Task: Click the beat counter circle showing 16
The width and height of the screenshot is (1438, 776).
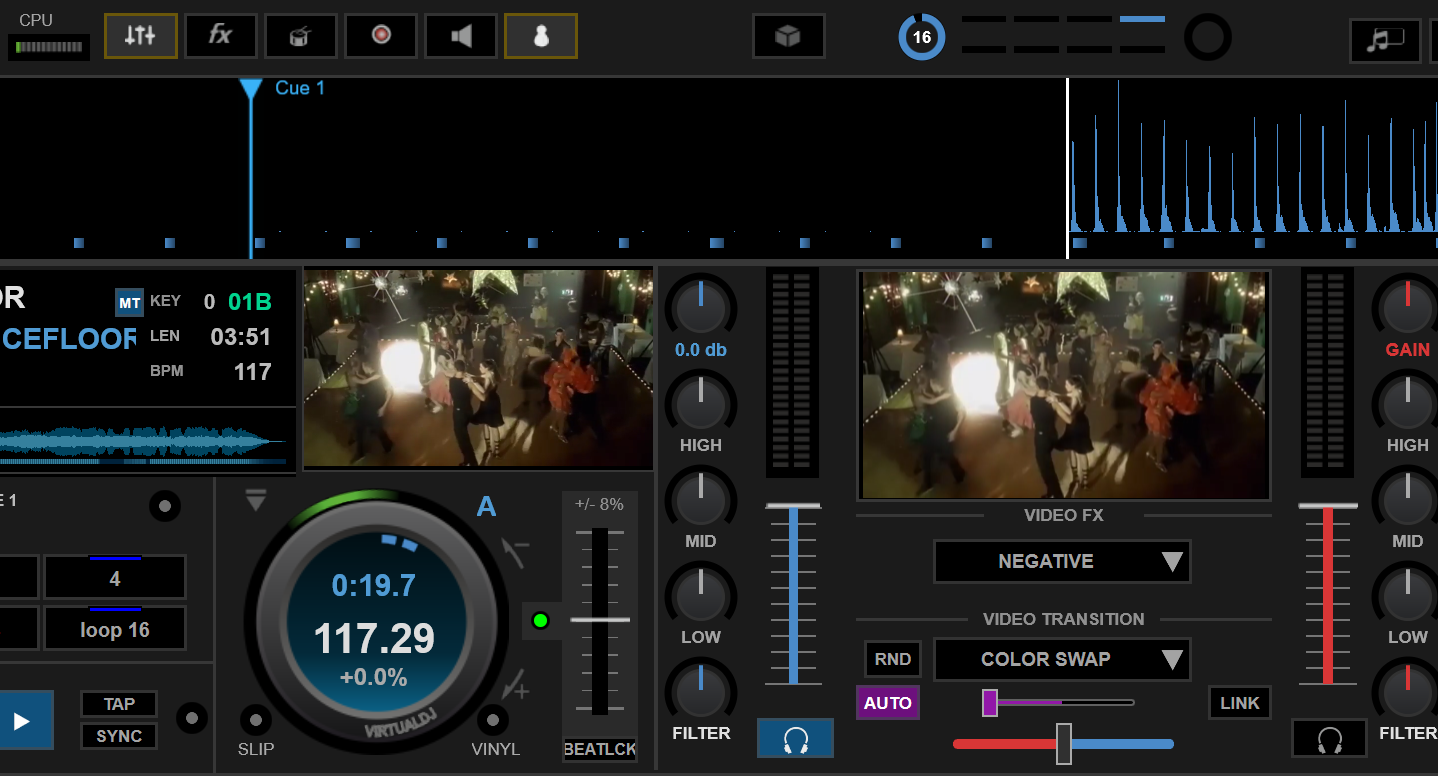Action: tap(921, 37)
